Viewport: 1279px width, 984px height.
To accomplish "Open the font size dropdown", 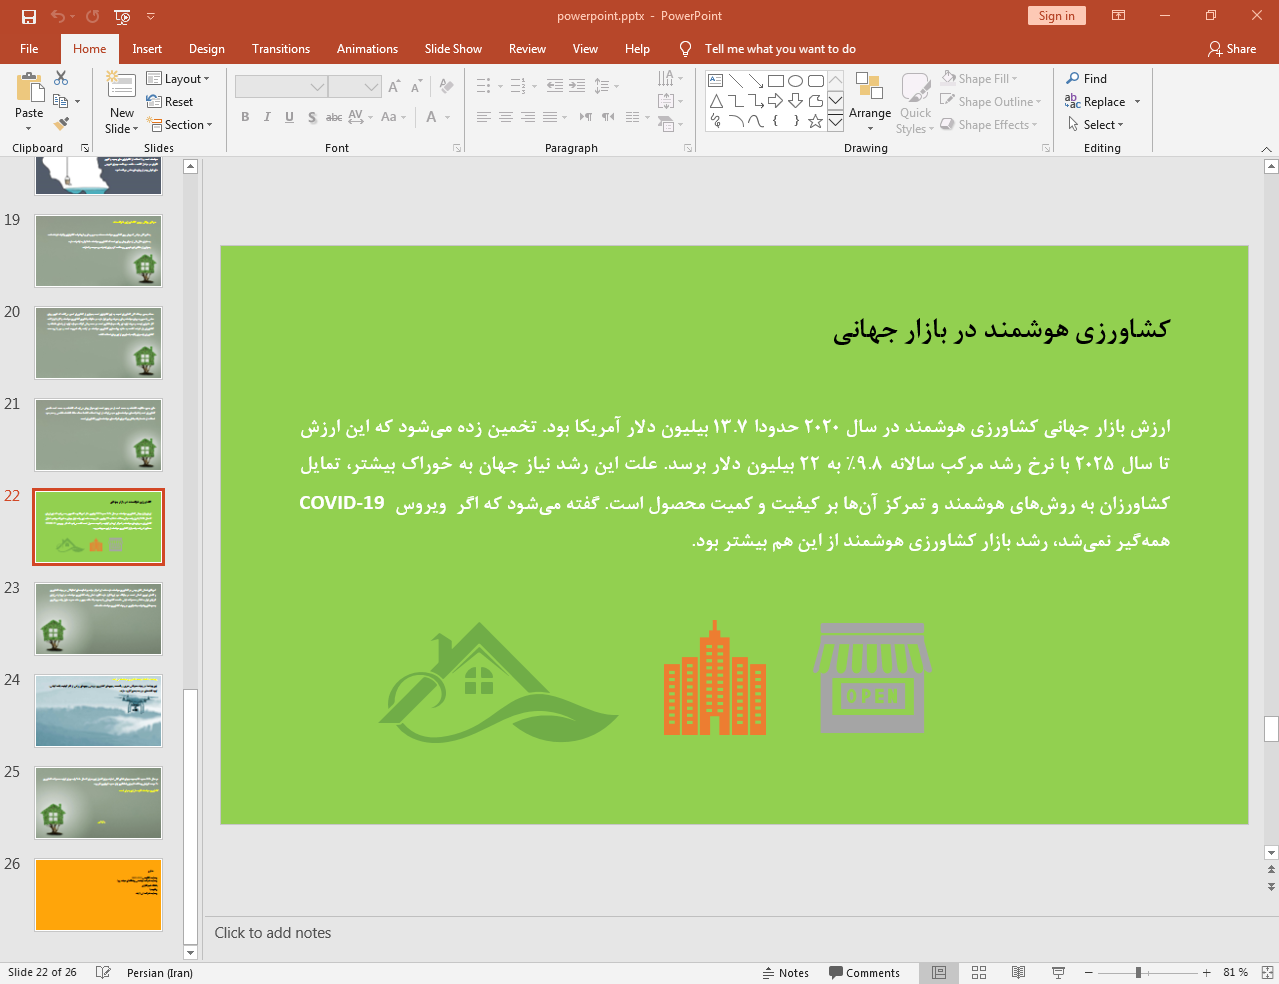I will click(x=372, y=87).
